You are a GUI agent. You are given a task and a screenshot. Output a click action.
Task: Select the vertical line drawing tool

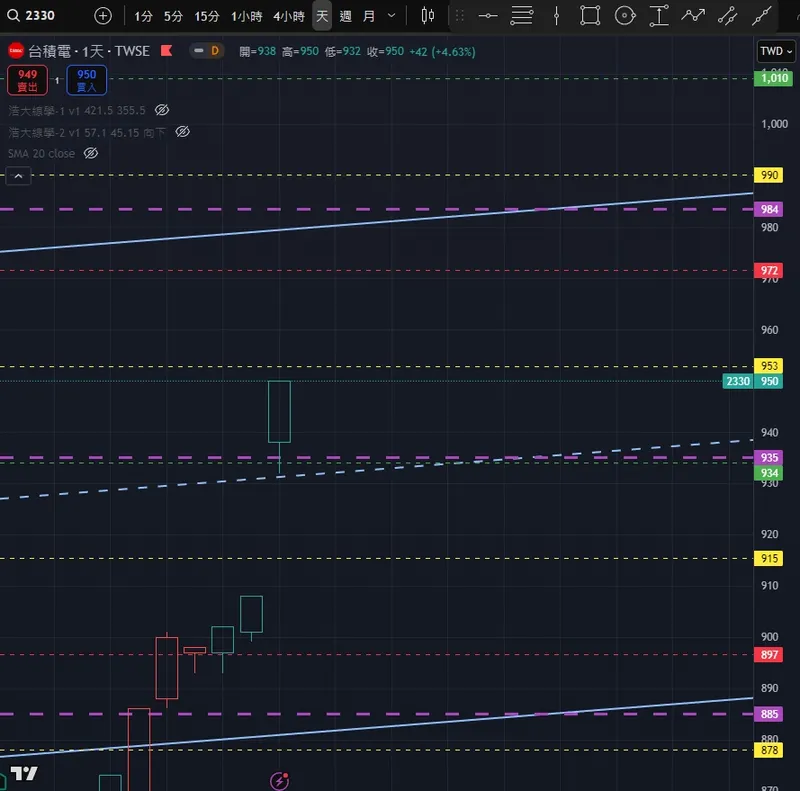556,16
